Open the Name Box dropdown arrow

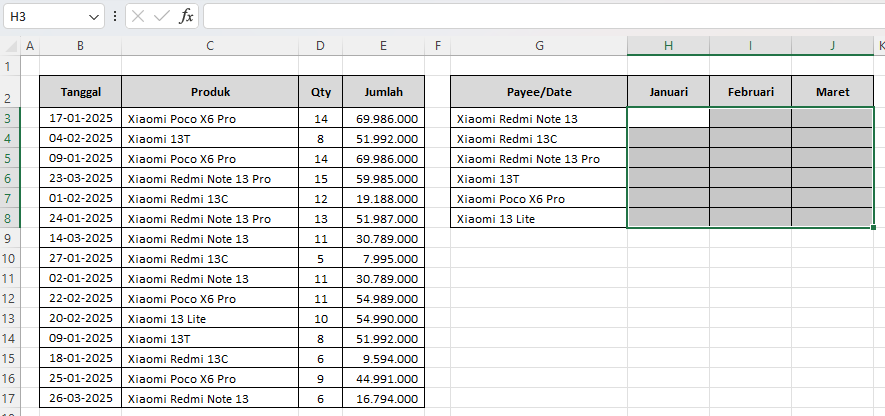coord(94,17)
